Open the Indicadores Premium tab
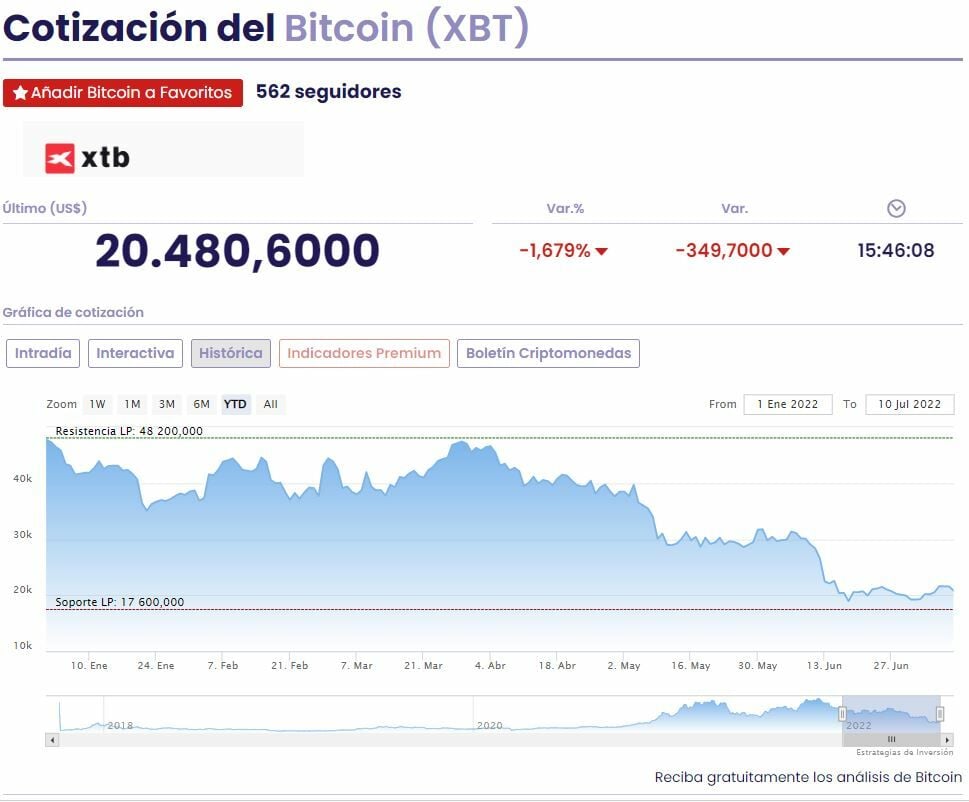This screenshot has height=802, width=969. pos(364,353)
